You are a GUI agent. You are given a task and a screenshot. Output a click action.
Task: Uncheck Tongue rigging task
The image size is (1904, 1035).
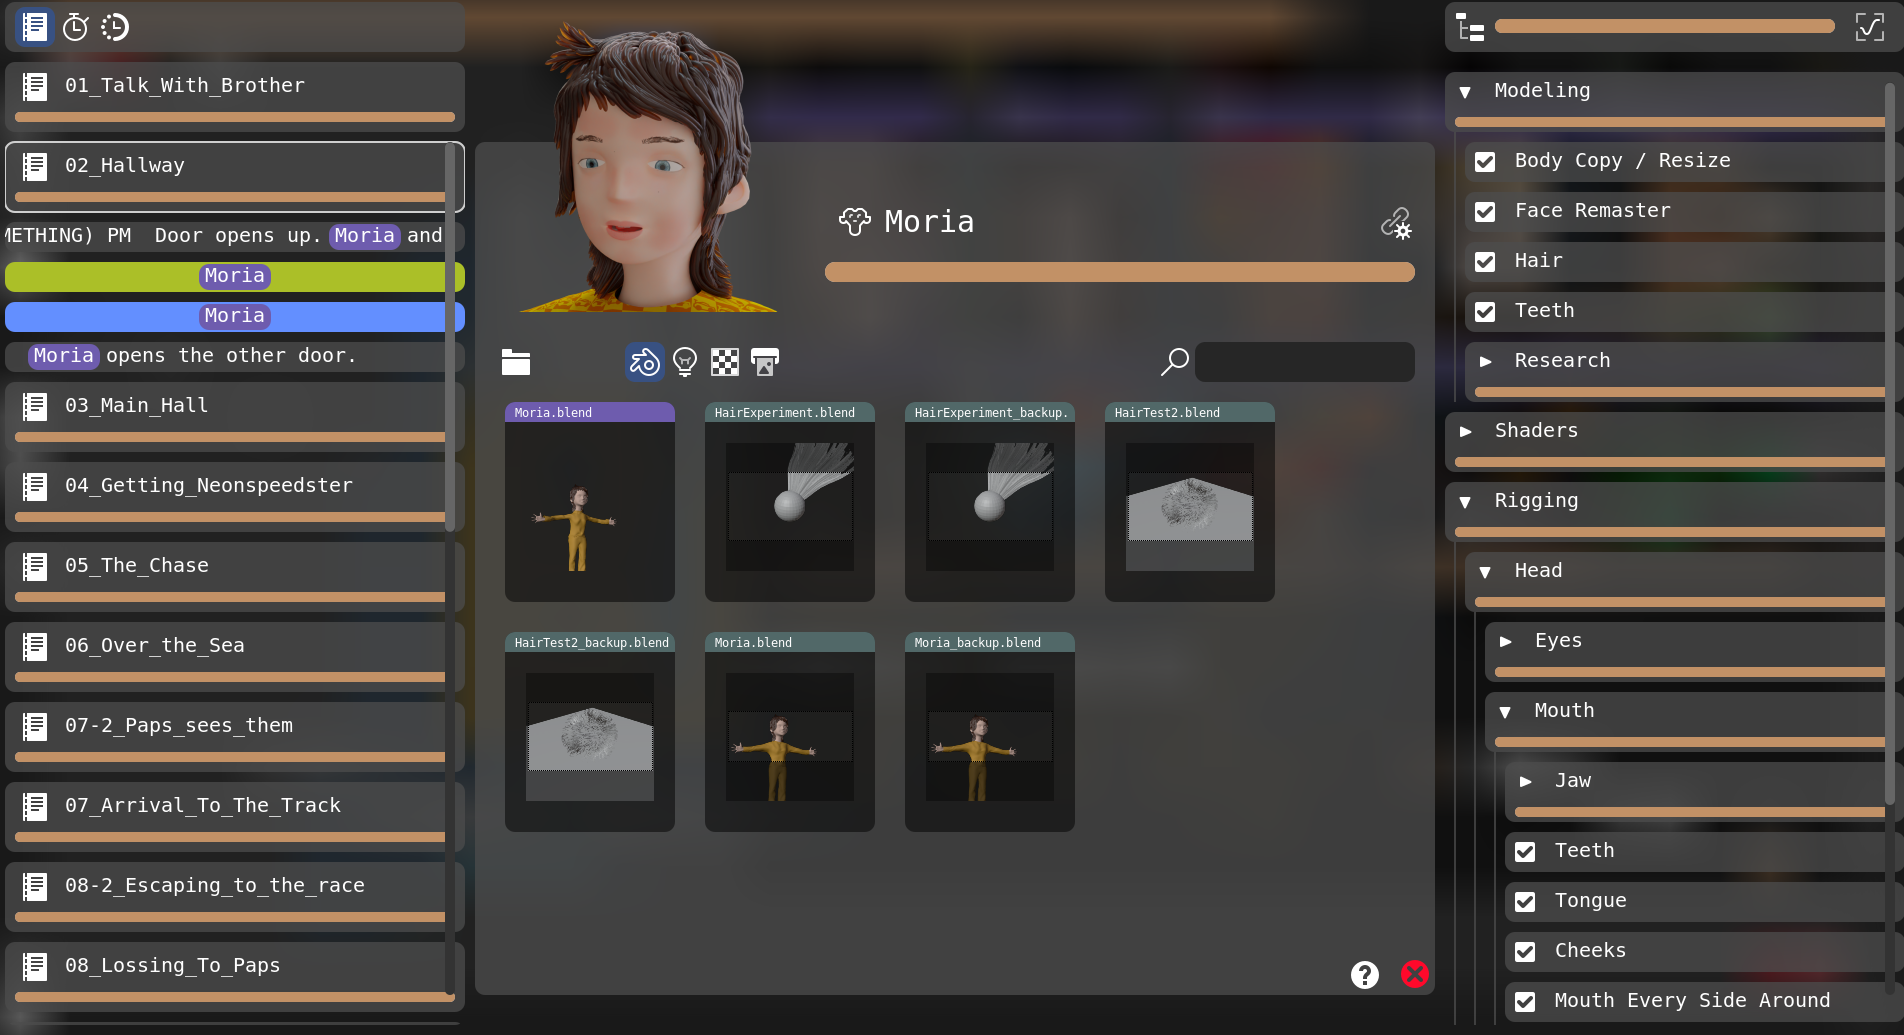[x=1525, y=901]
